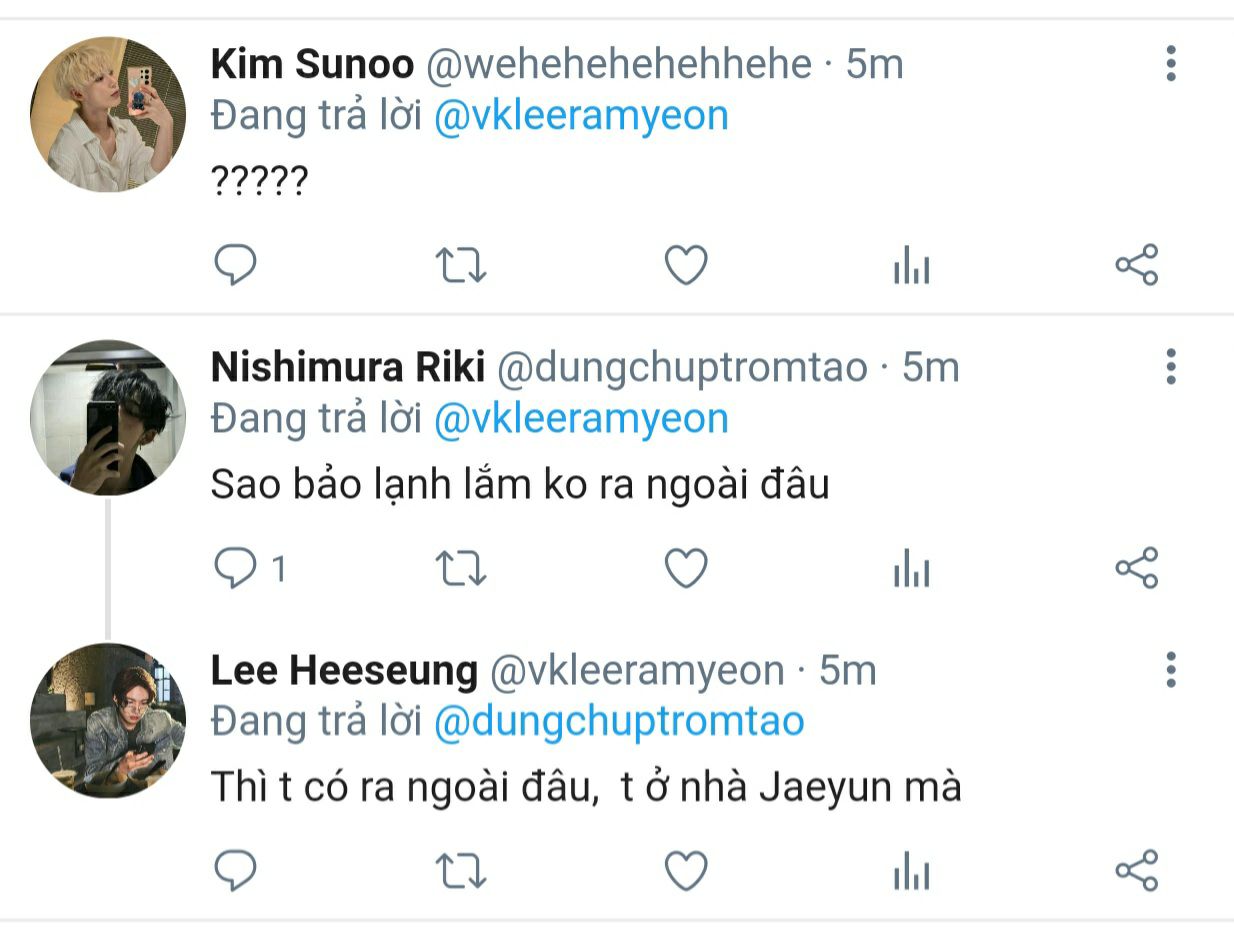The height and width of the screenshot is (932, 1234).
Task: Open Kim Sunoo's profile picture
Action: point(108,115)
